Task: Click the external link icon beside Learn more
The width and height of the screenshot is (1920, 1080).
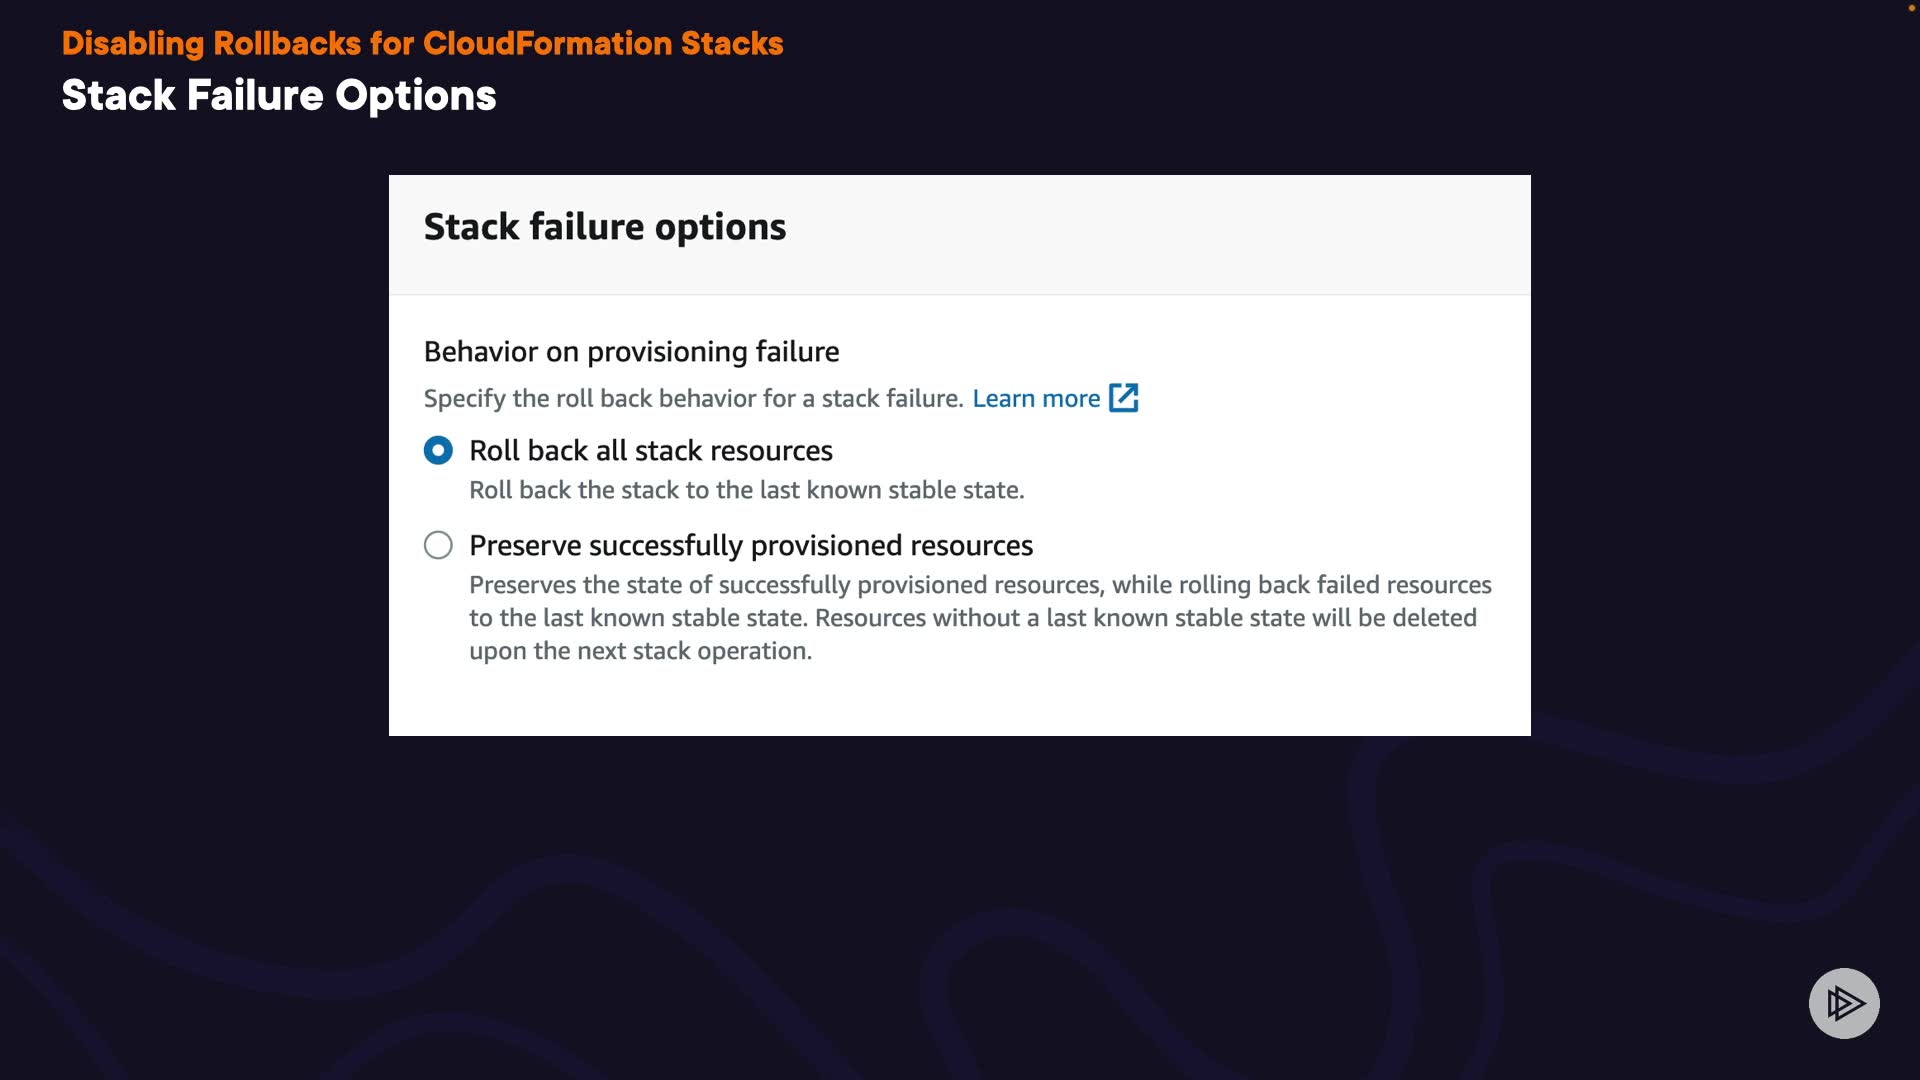Action: tap(1124, 398)
